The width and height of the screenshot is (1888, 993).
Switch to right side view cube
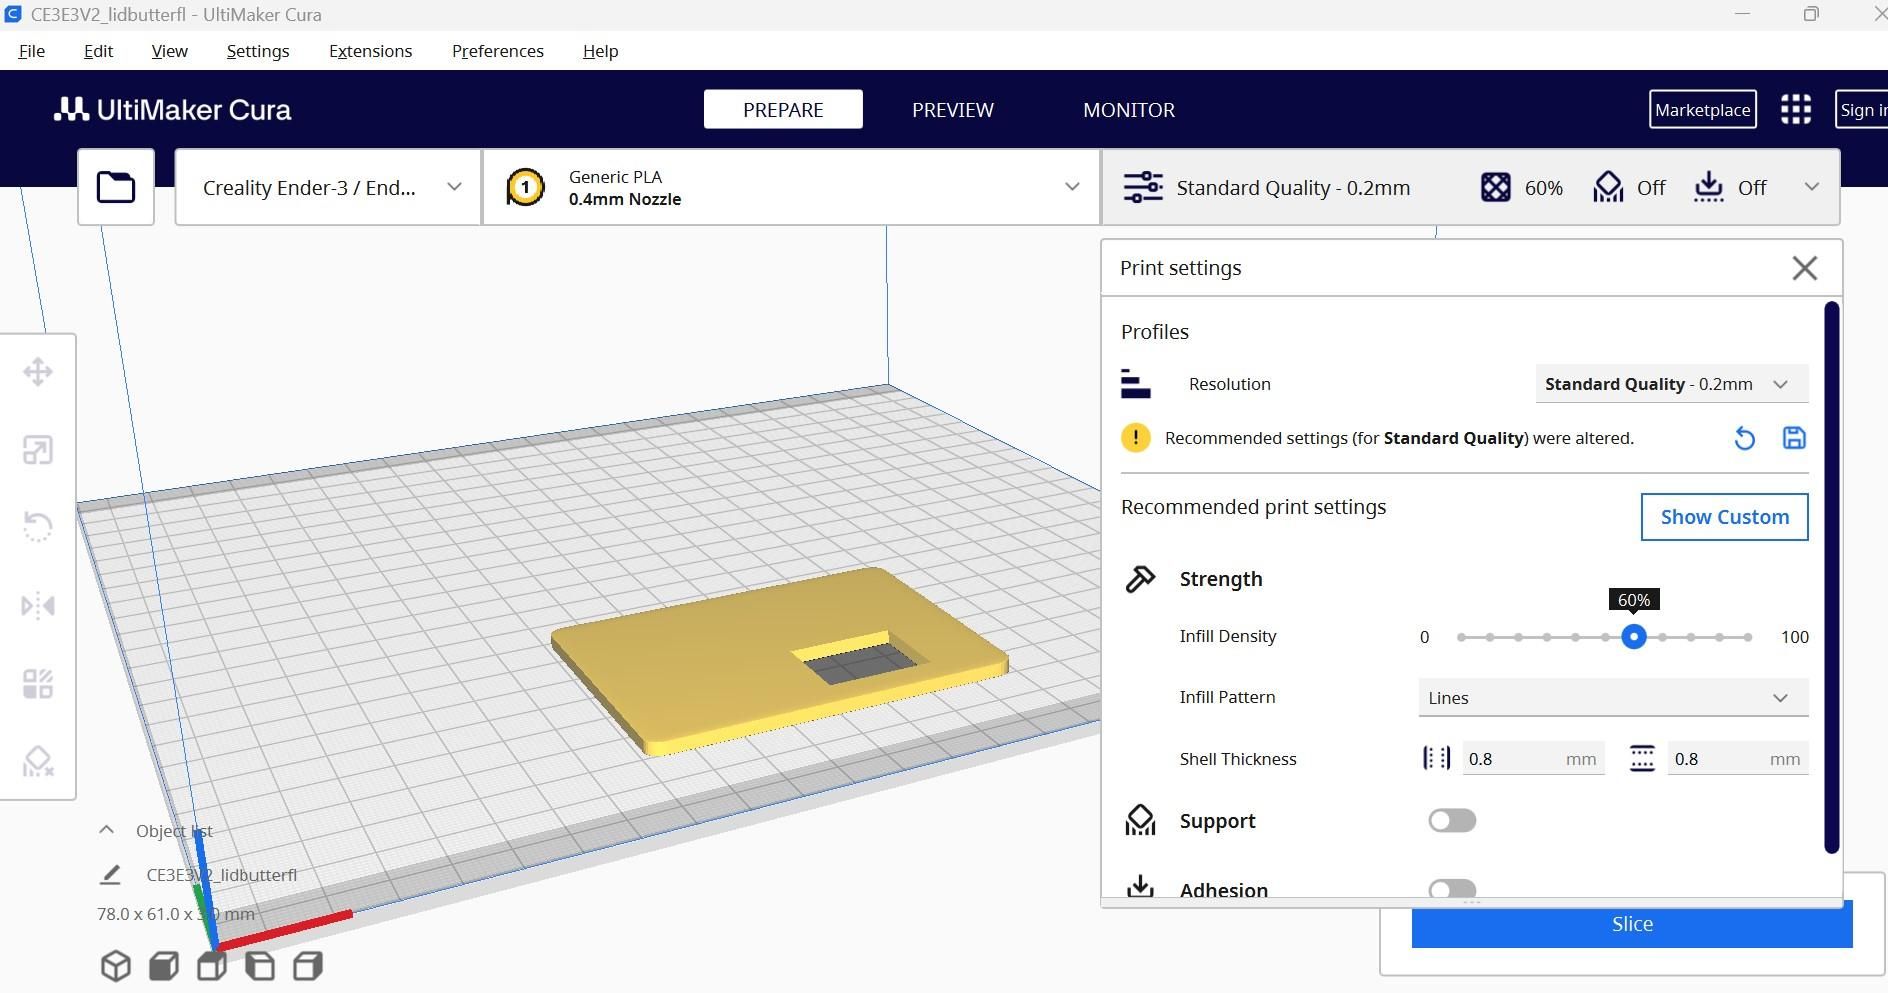[x=308, y=966]
